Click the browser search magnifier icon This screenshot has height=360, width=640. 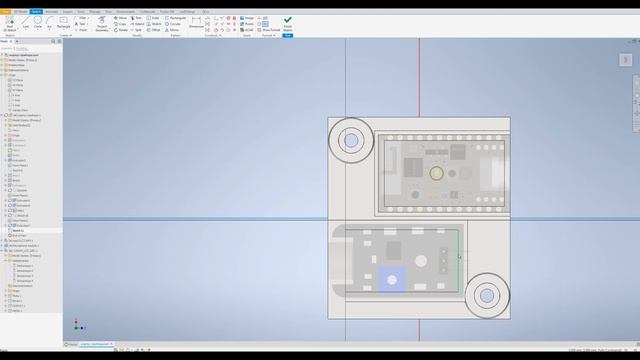(x=53, y=42)
